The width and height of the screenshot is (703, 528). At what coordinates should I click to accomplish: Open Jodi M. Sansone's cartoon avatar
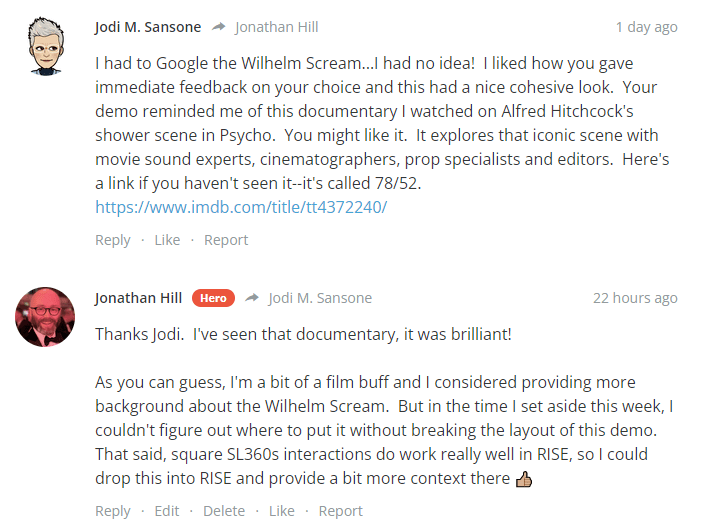[46, 46]
